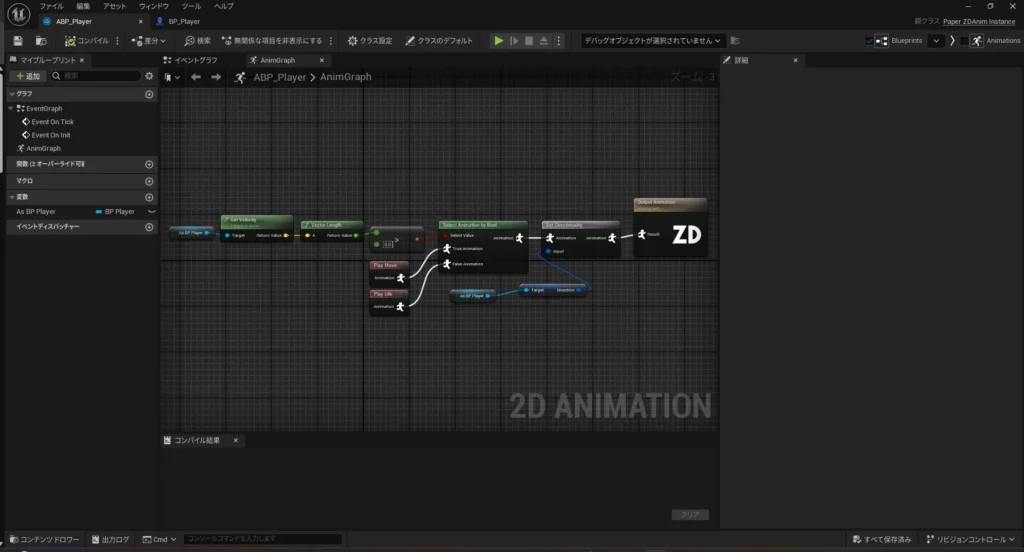The image size is (1024, 552).
Task: Change the BP Player variable type
Action: [x=115, y=212]
